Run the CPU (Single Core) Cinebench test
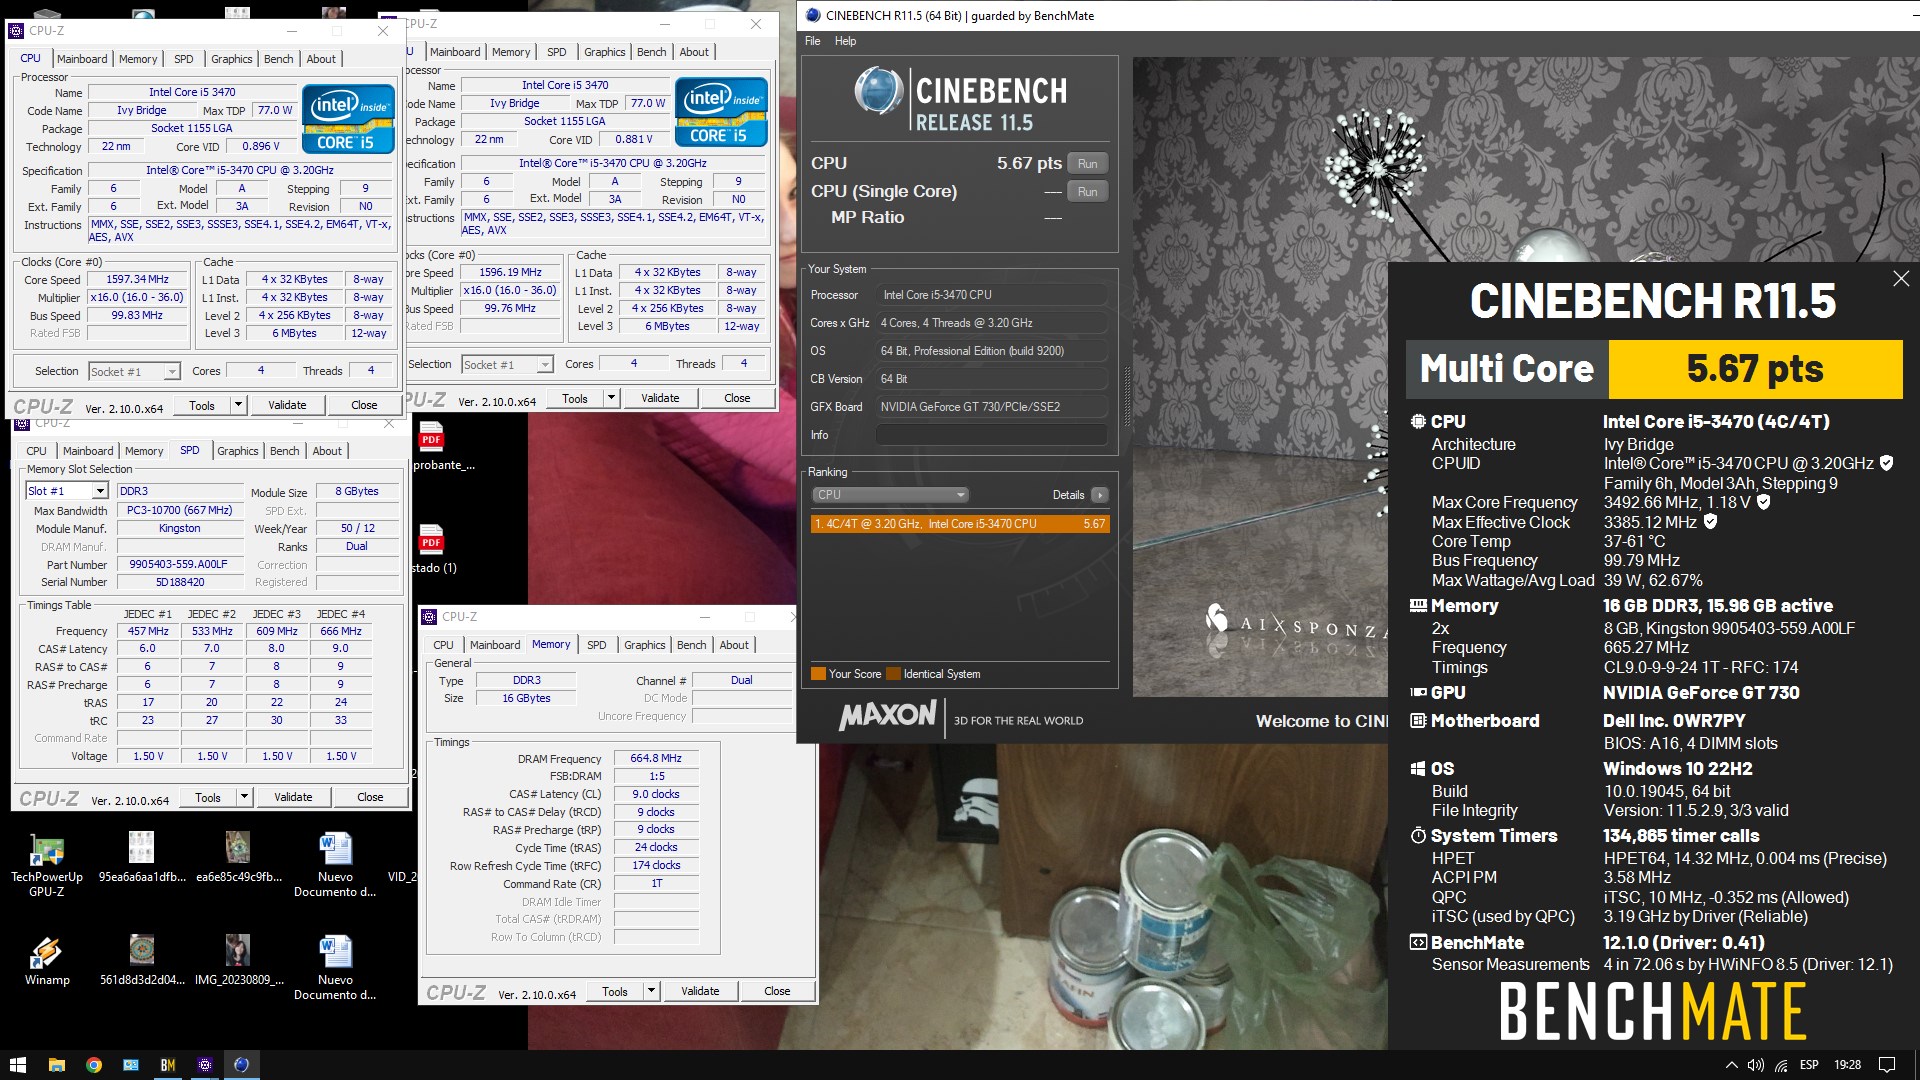1920x1080 pixels. point(1087,192)
